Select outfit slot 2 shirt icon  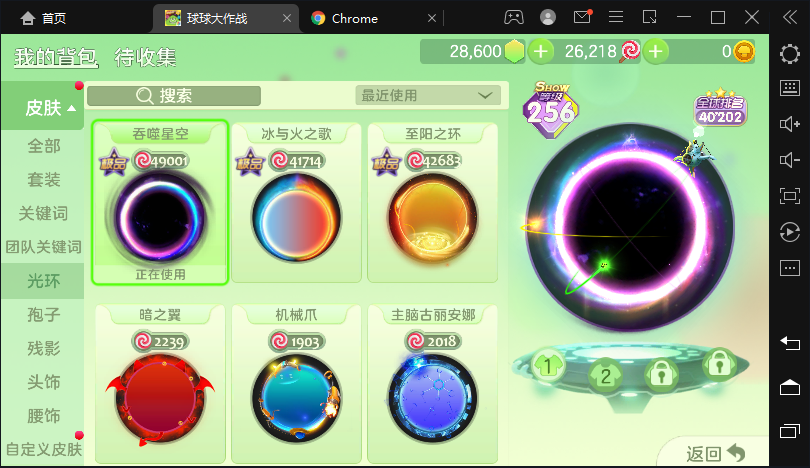coord(605,375)
